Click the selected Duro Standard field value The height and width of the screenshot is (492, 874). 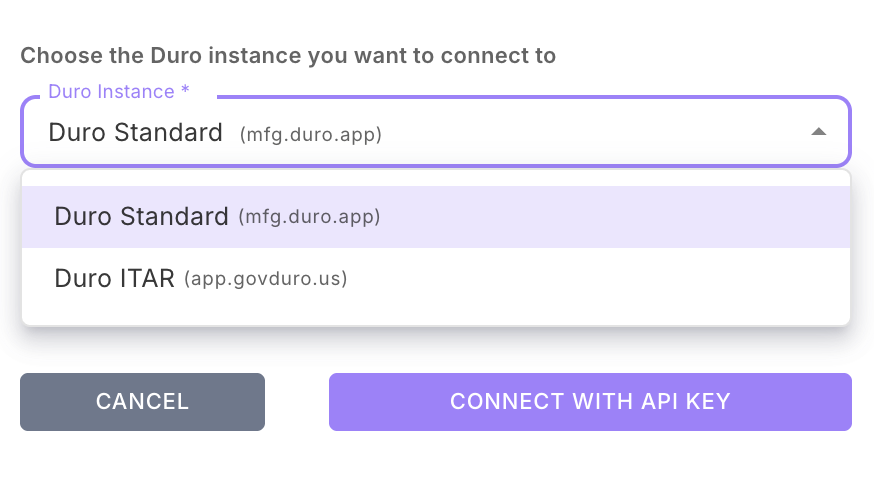[x=135, y=132]
